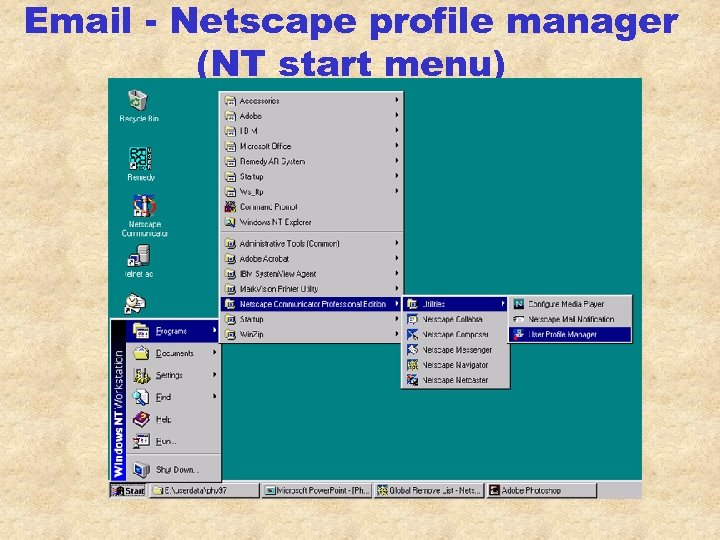Open the Remedy desktop shortcut icon
The image size is (720, 540).
pos(140,158)
